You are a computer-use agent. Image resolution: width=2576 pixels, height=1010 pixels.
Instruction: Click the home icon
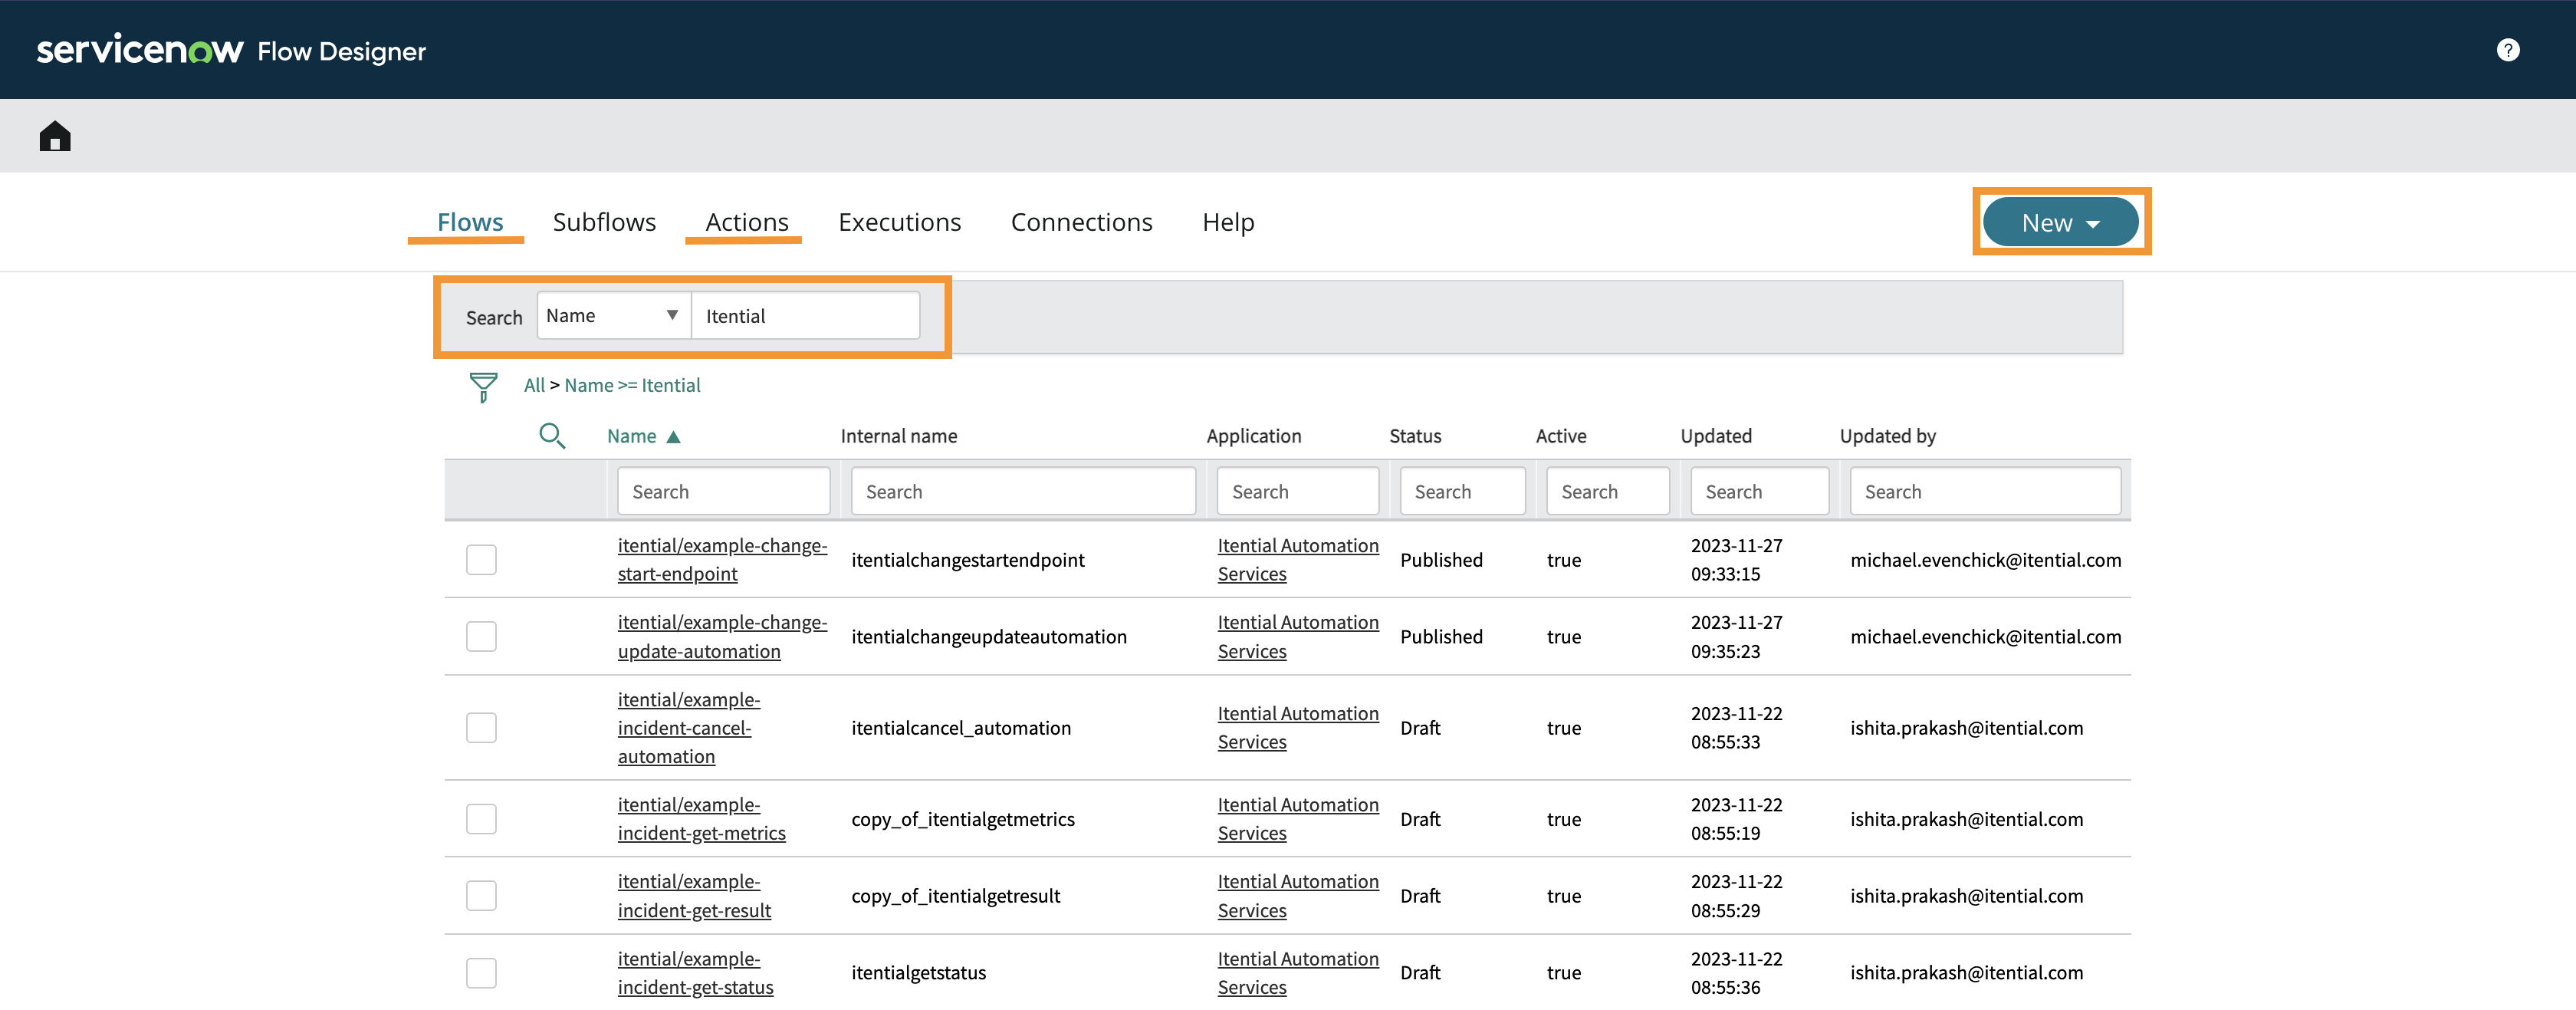click(x=55, y=136)
